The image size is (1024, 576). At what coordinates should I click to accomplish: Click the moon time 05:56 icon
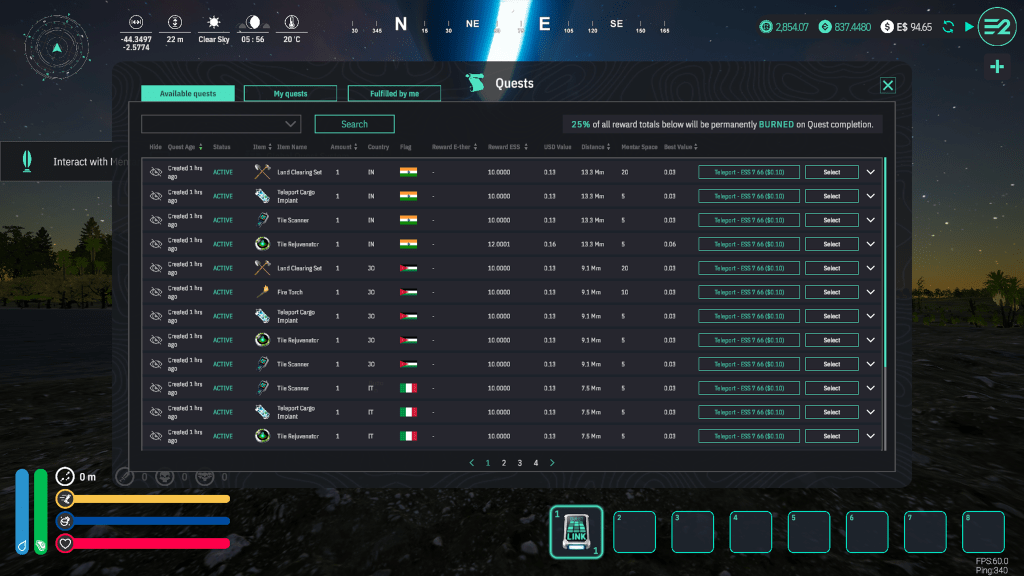coord(253,22)
